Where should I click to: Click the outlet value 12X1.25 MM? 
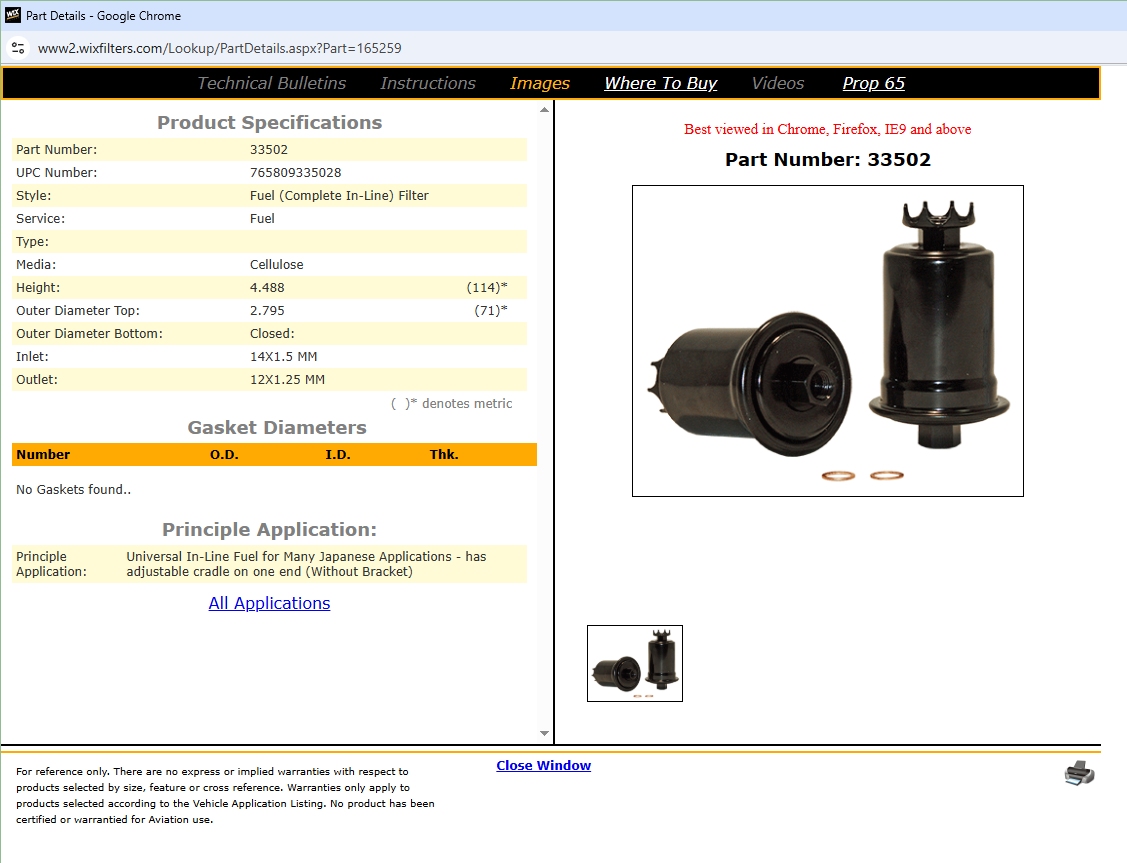(288, 379)
